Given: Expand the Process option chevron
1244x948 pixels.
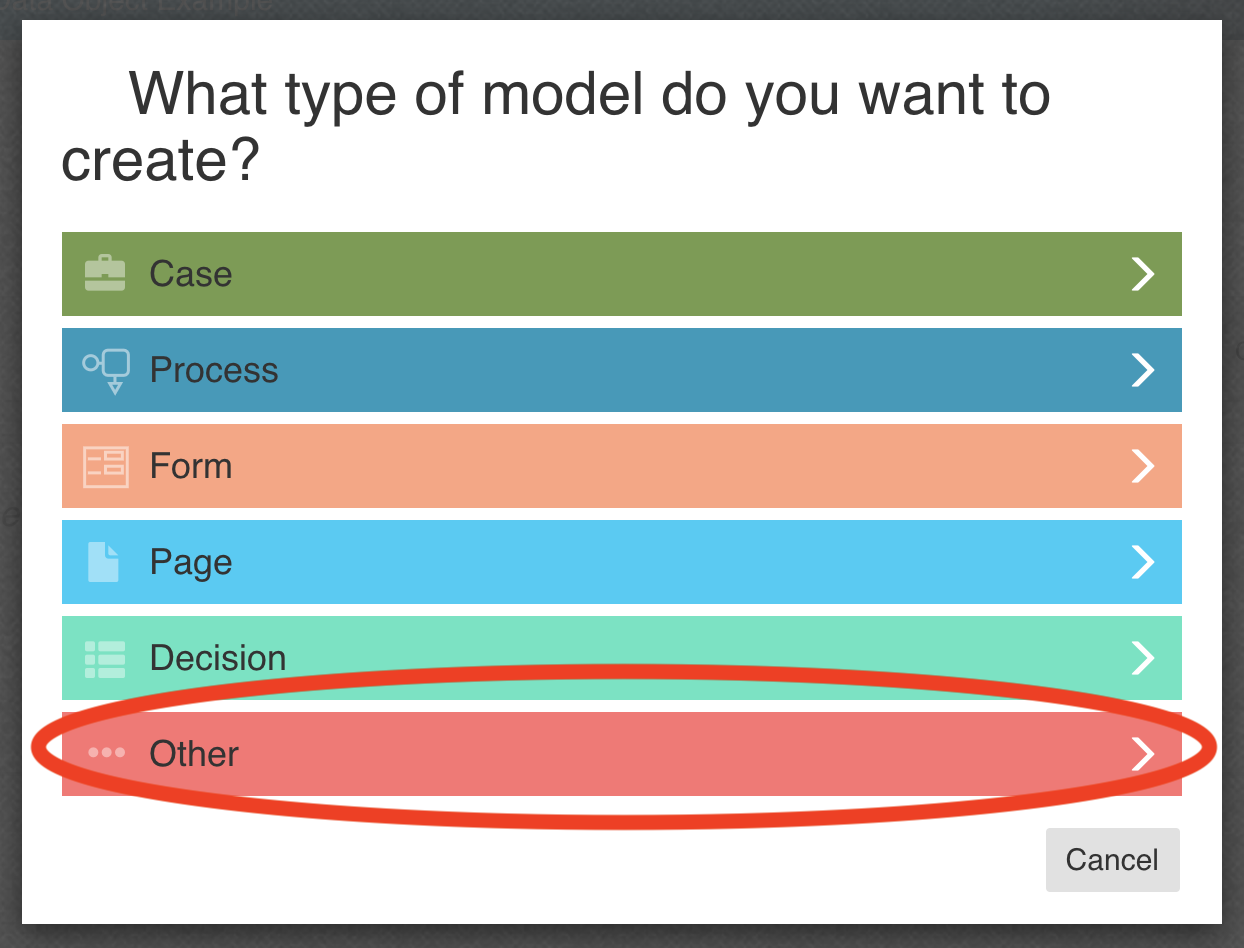Looking at the screenshot, I should pyautogui.click(x=1142, y=369).
